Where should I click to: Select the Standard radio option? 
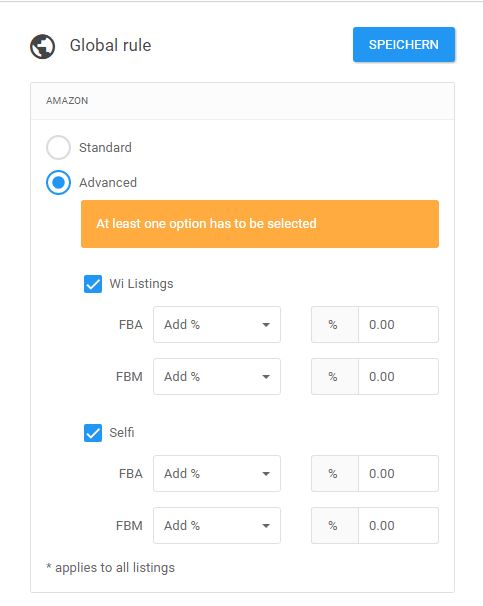pos(58,147)
